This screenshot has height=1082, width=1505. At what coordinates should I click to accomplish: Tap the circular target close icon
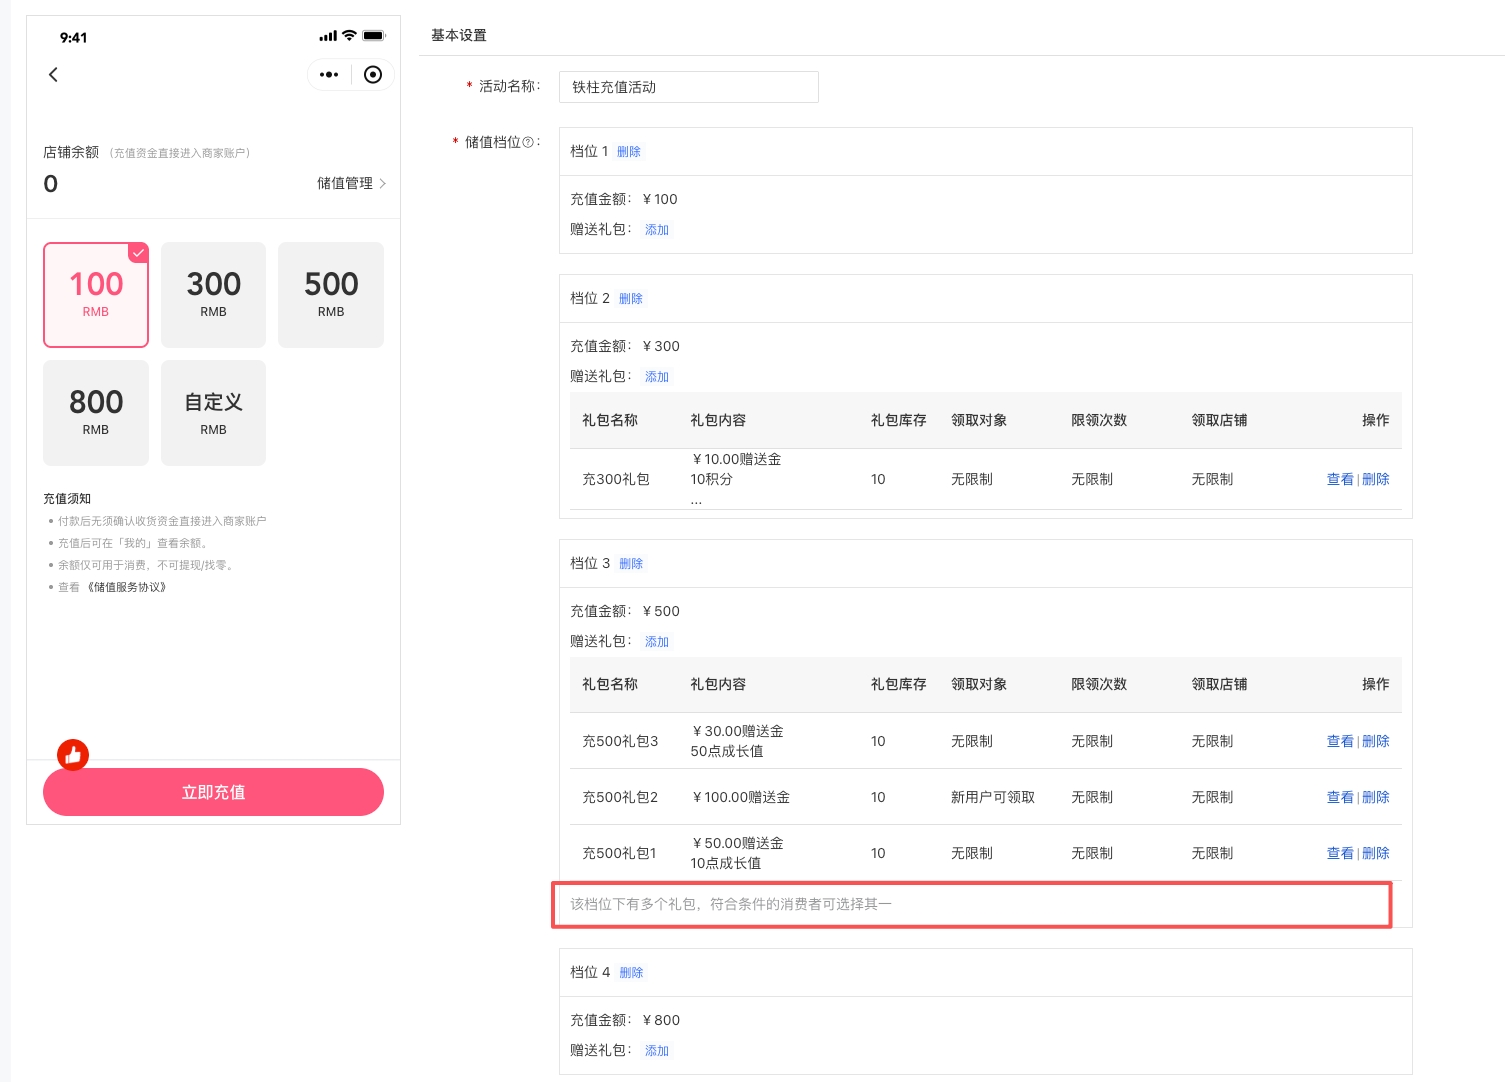[373, 75]
